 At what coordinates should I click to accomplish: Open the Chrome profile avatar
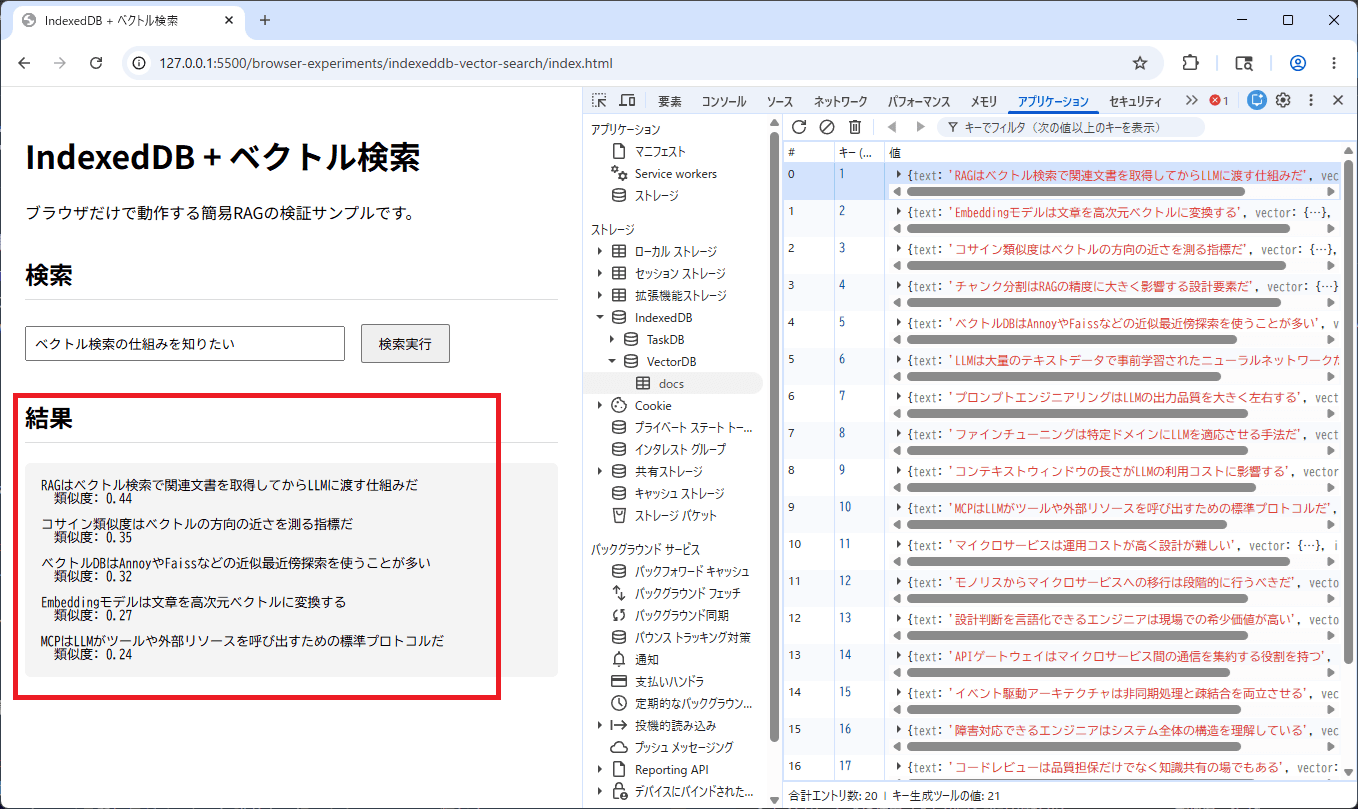pos(1298,63)
